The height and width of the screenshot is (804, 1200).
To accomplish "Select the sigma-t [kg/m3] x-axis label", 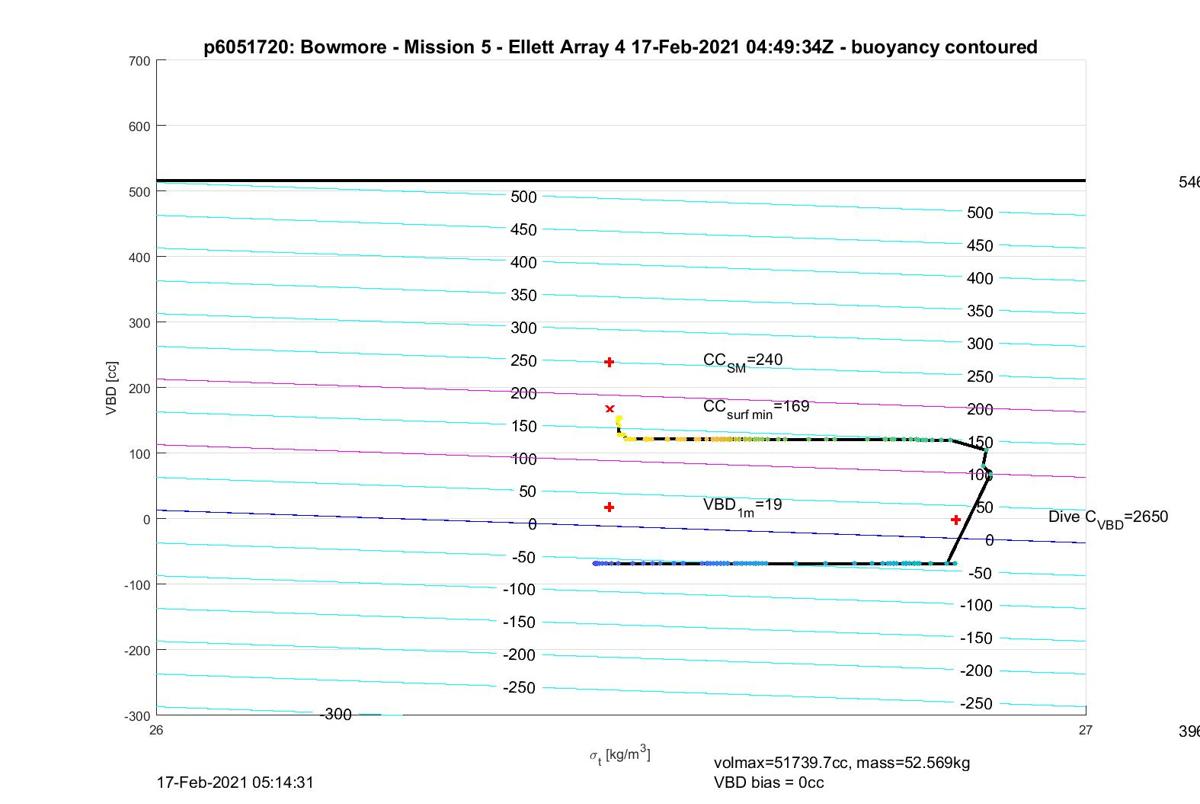I will [x=620, y=755].
